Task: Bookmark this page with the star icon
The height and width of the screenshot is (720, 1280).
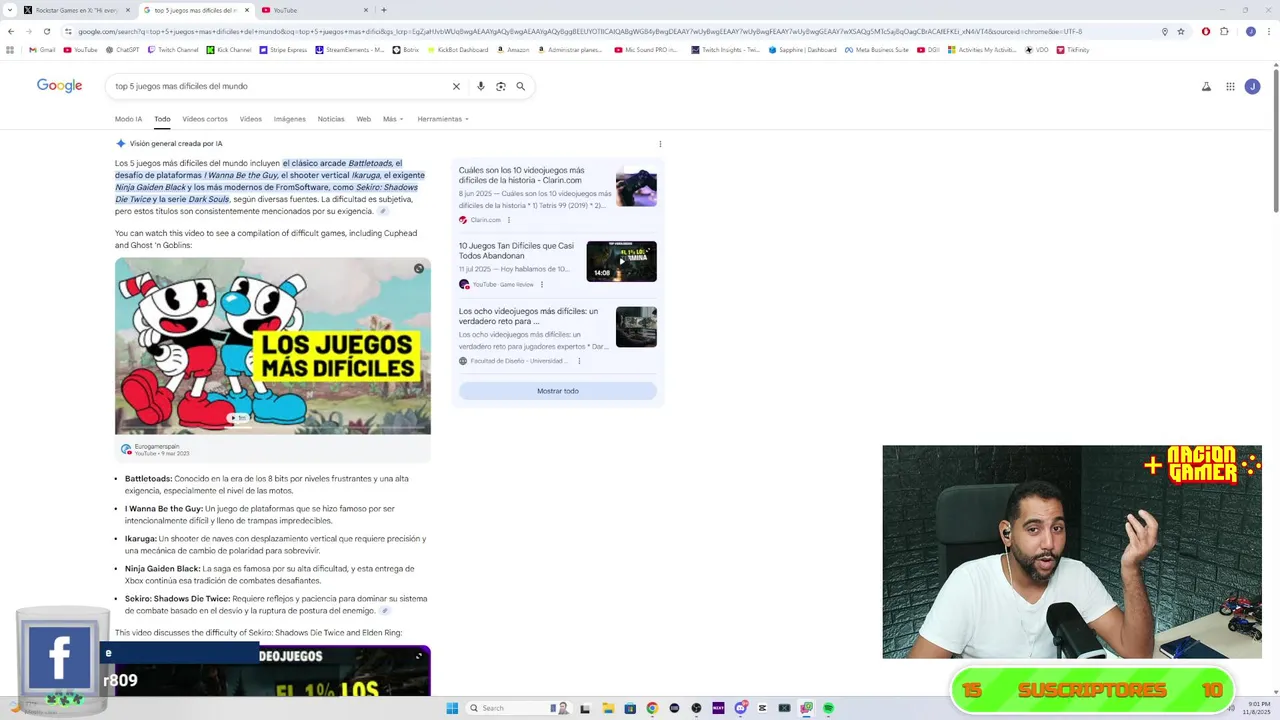Action: tap(1181, 31)
